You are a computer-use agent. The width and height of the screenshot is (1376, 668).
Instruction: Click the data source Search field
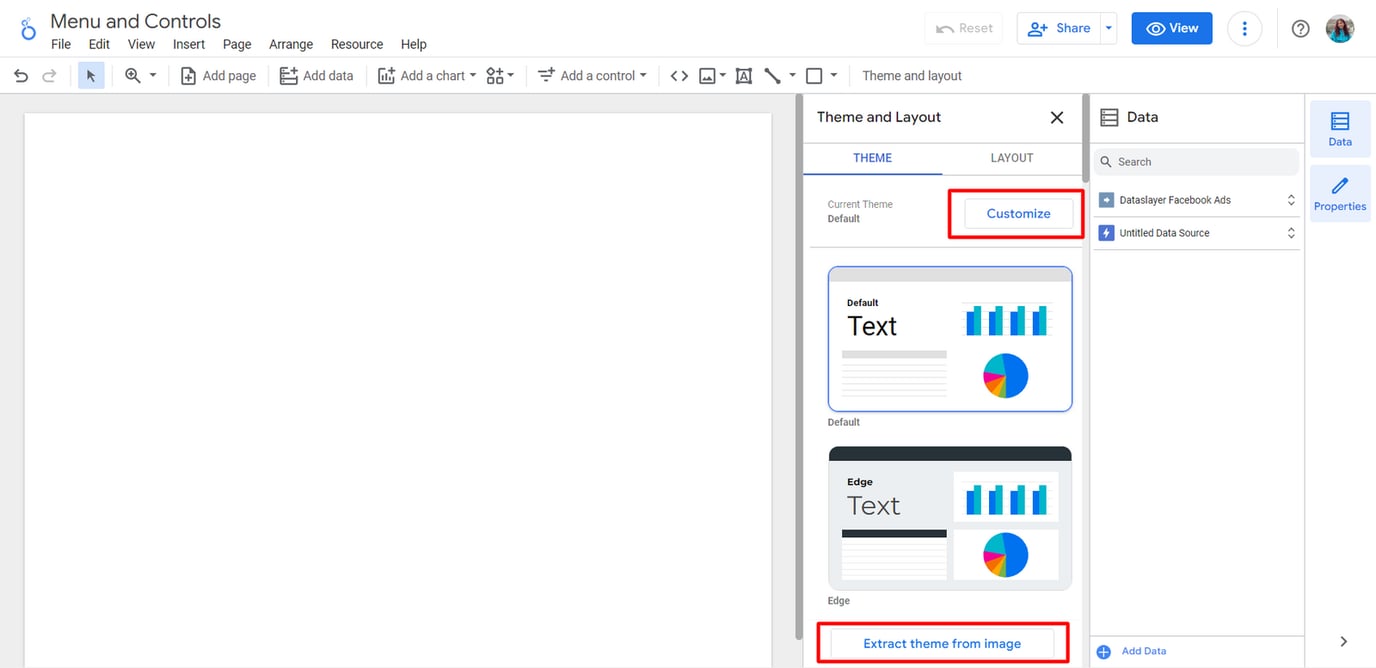point(1196,161)
